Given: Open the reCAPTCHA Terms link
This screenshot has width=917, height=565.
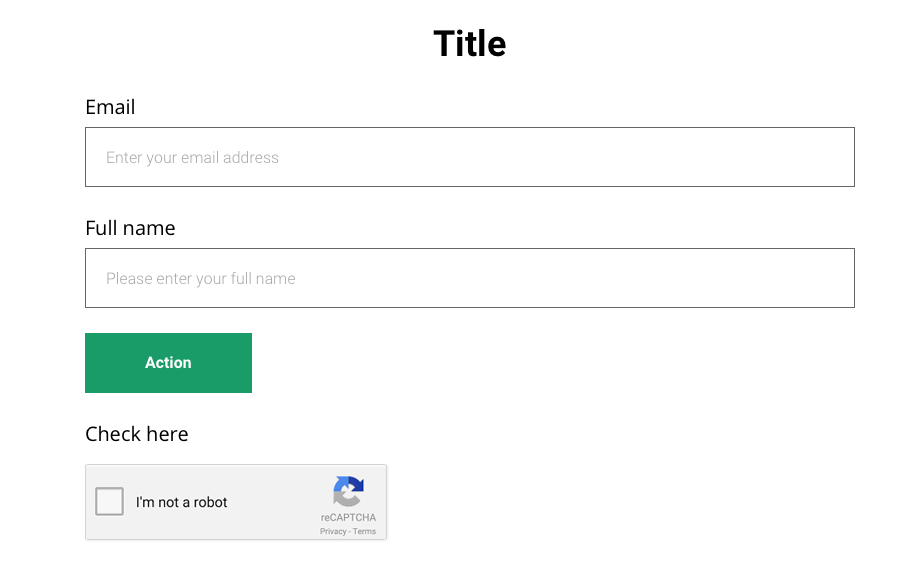Looking at the screenshot, I should click(x=364, y=531).
